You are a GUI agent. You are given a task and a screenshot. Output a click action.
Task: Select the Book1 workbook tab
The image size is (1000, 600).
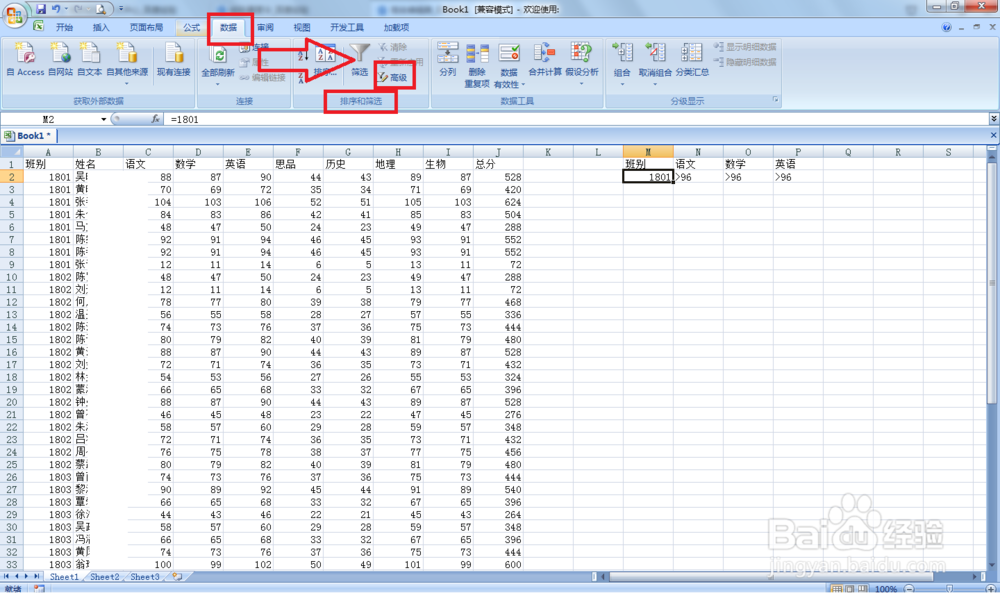[29, 135]
